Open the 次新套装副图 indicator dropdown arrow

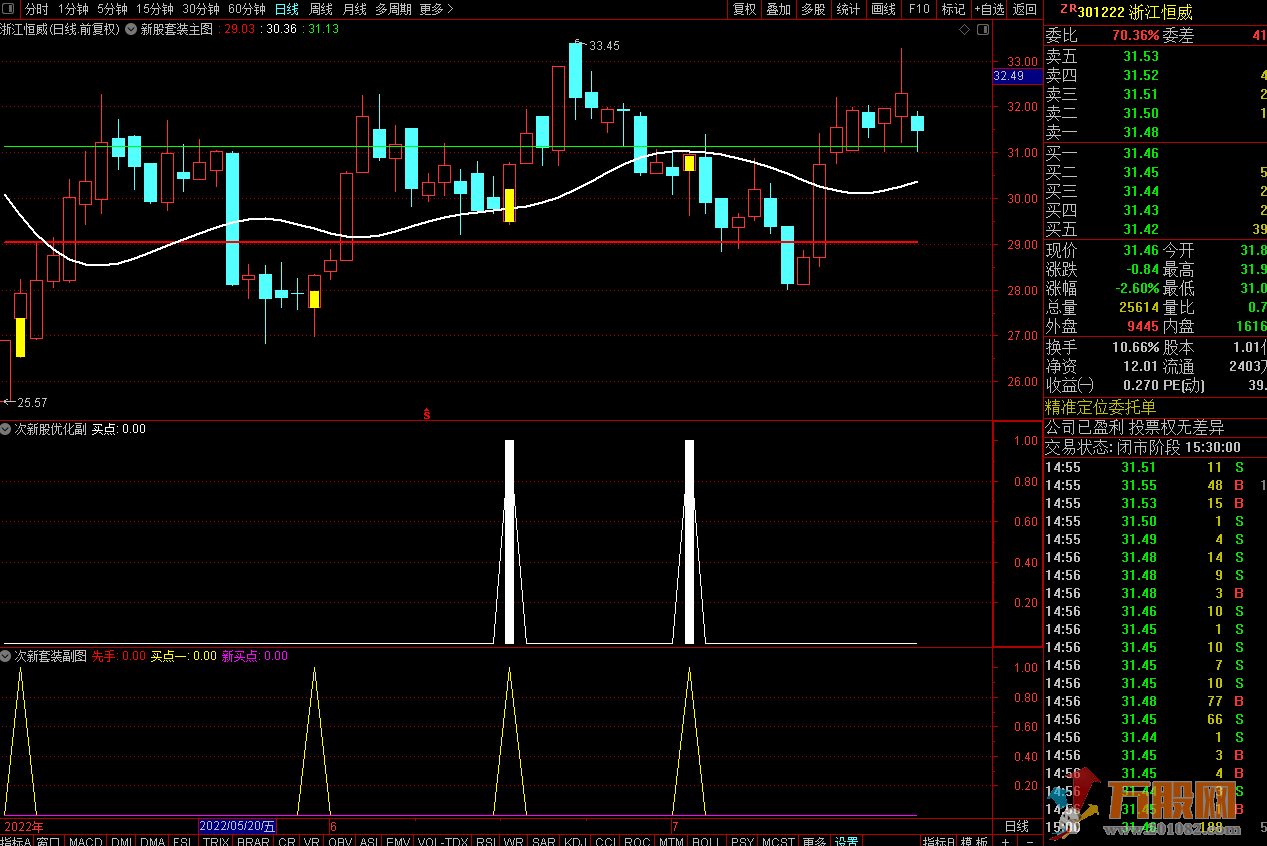pos(6,656)
